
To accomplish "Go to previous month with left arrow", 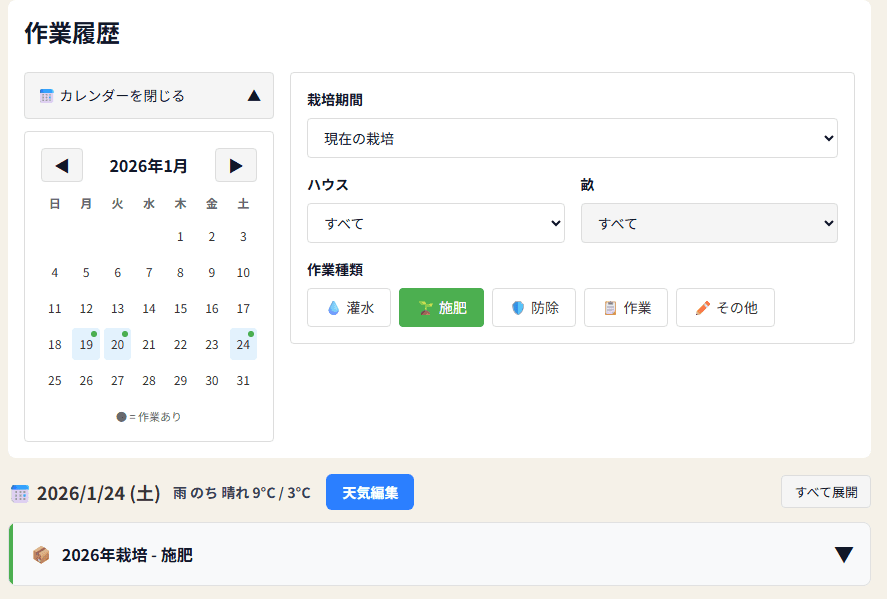I will [x=61, y=165].
